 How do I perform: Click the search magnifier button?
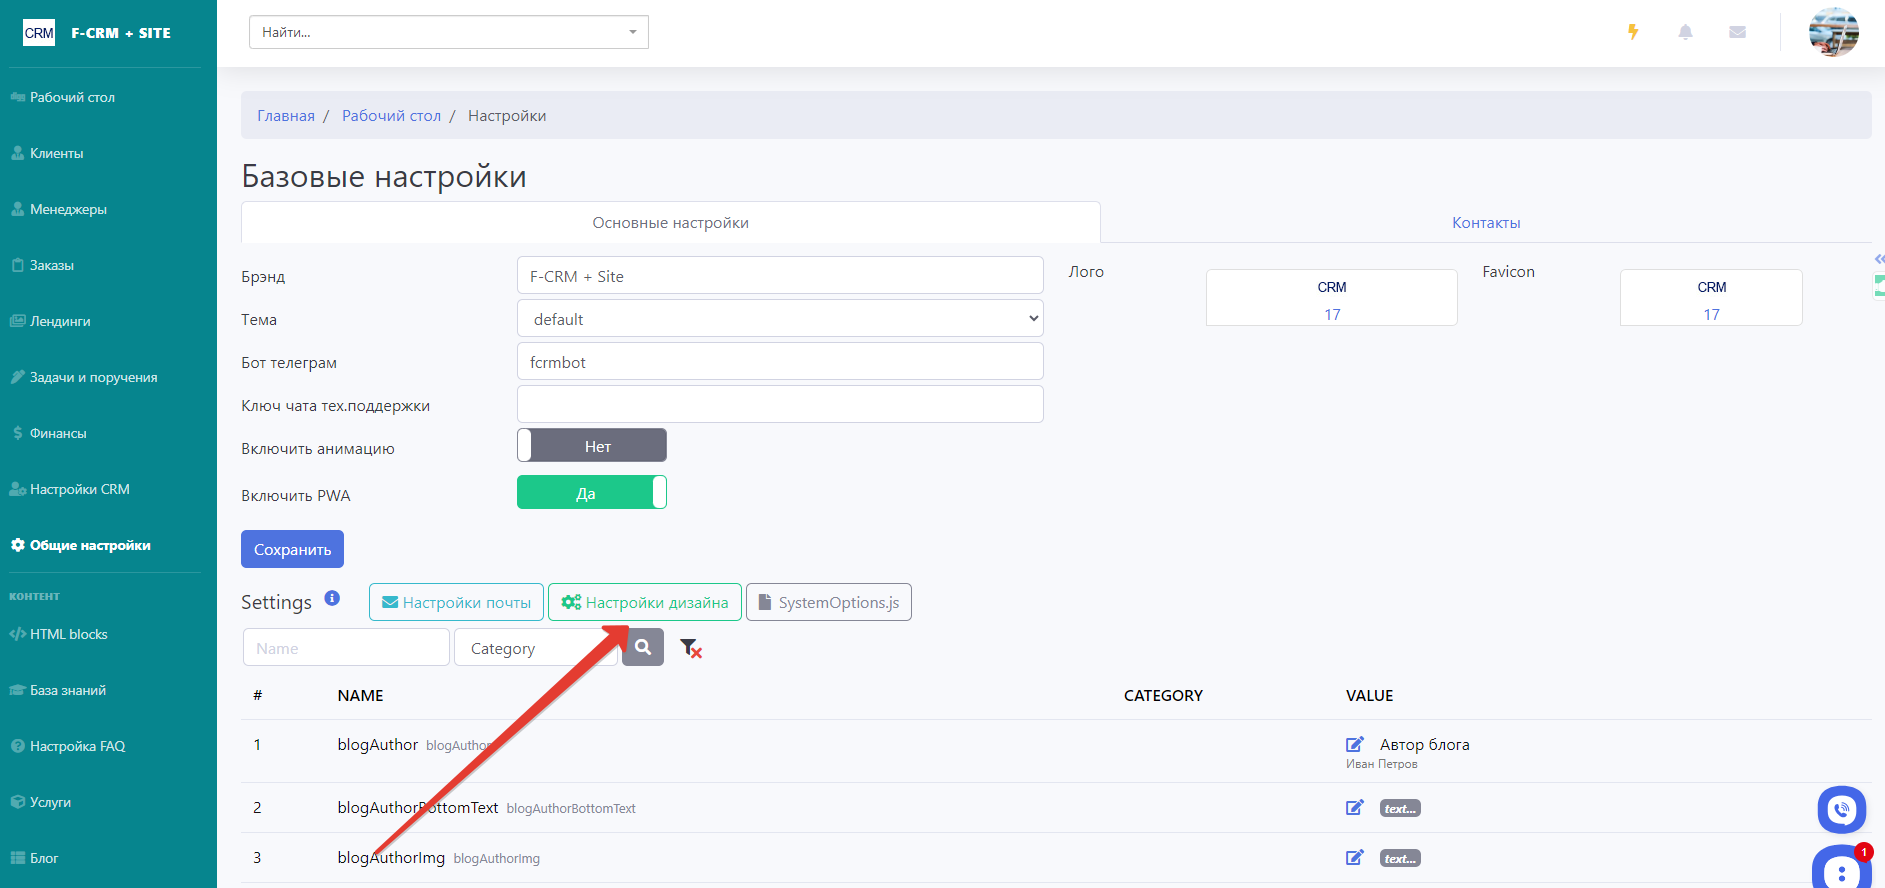[643, 648]
